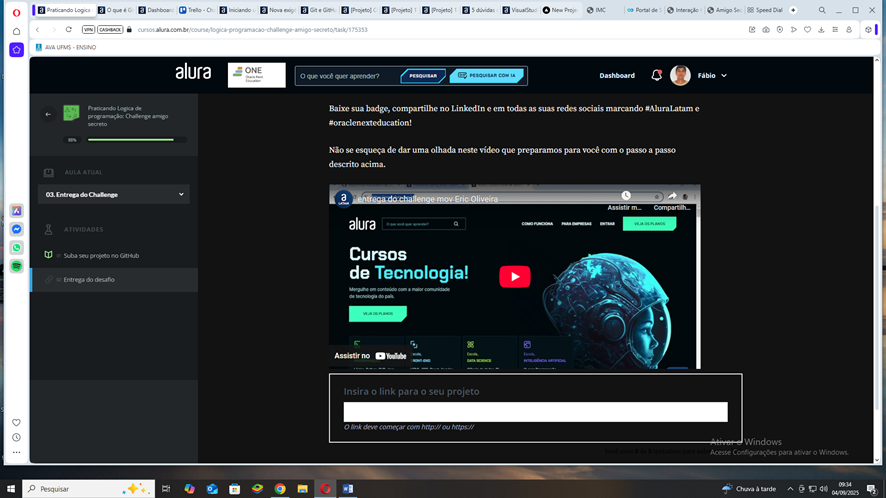886x498 pixels.
Task: Switch to VisualStudio tab
Action: pyautogui.click(x=519, y=10)
